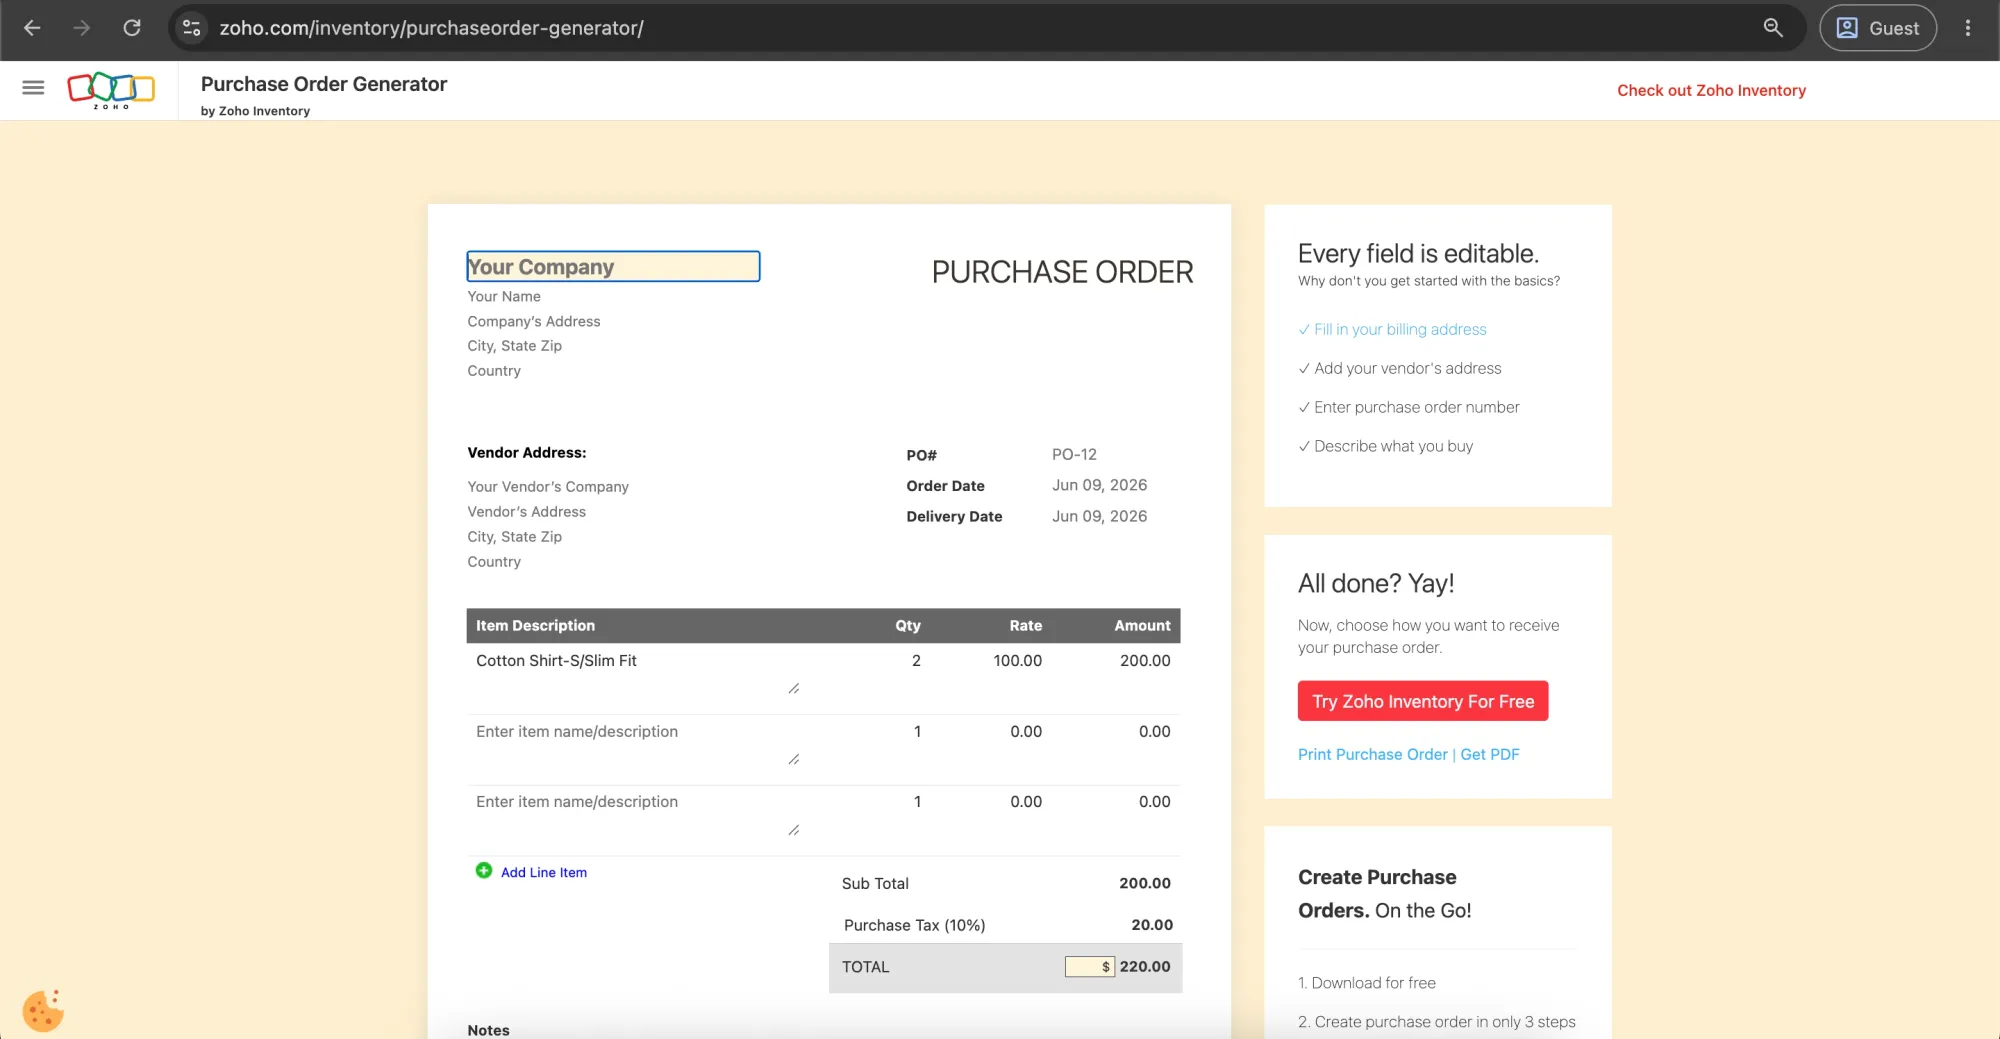
Task: Click the Amount column header
Action: point(1142,625)
